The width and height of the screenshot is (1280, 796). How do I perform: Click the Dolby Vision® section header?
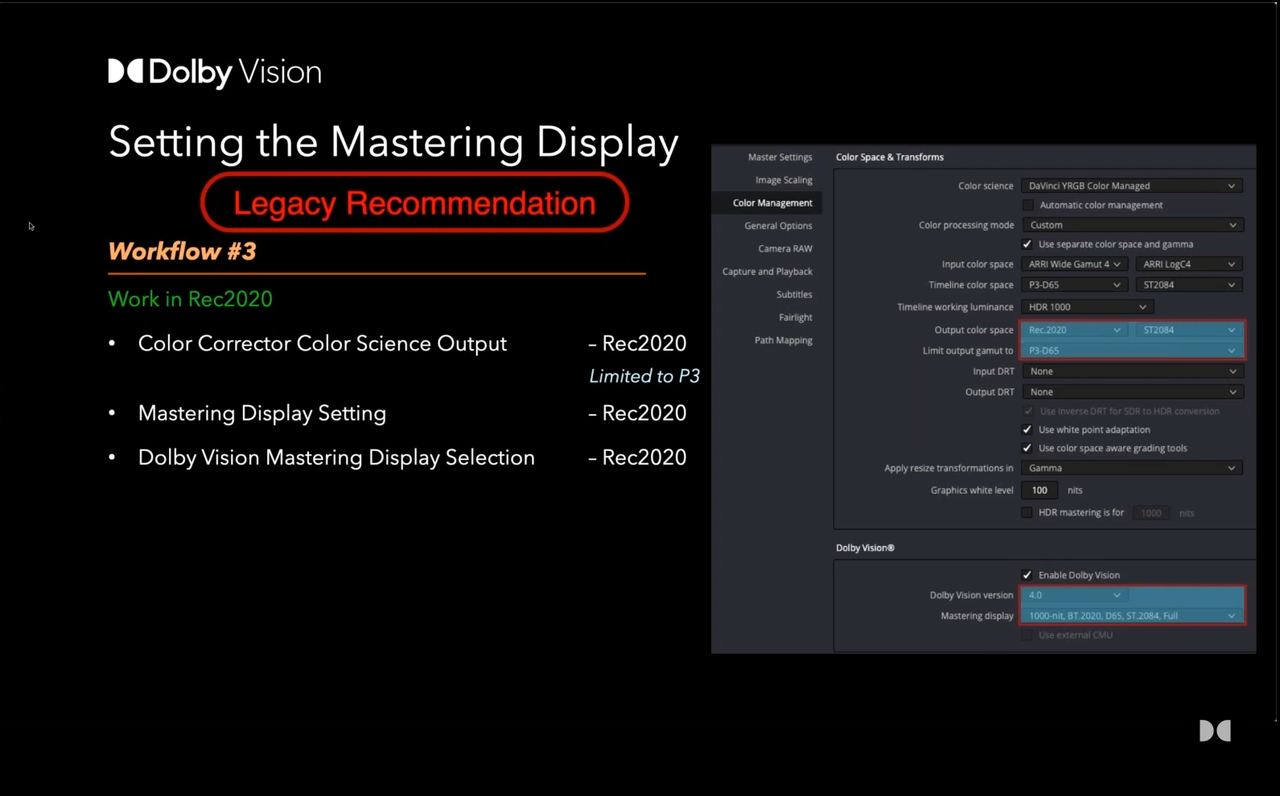(x=865, y=548)
